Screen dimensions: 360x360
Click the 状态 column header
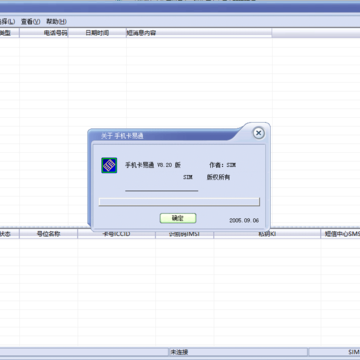[9, 234]
